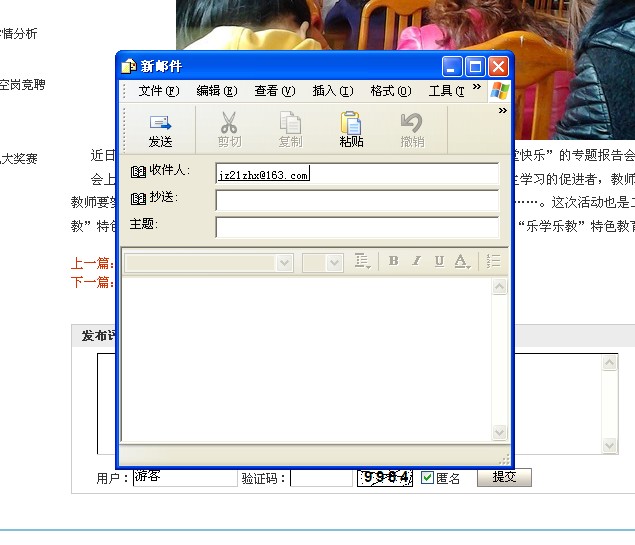The height and width of the screenshot is (545, 635).
Task: Open the paragraph style dropdown button
Action: coord(362,261)
